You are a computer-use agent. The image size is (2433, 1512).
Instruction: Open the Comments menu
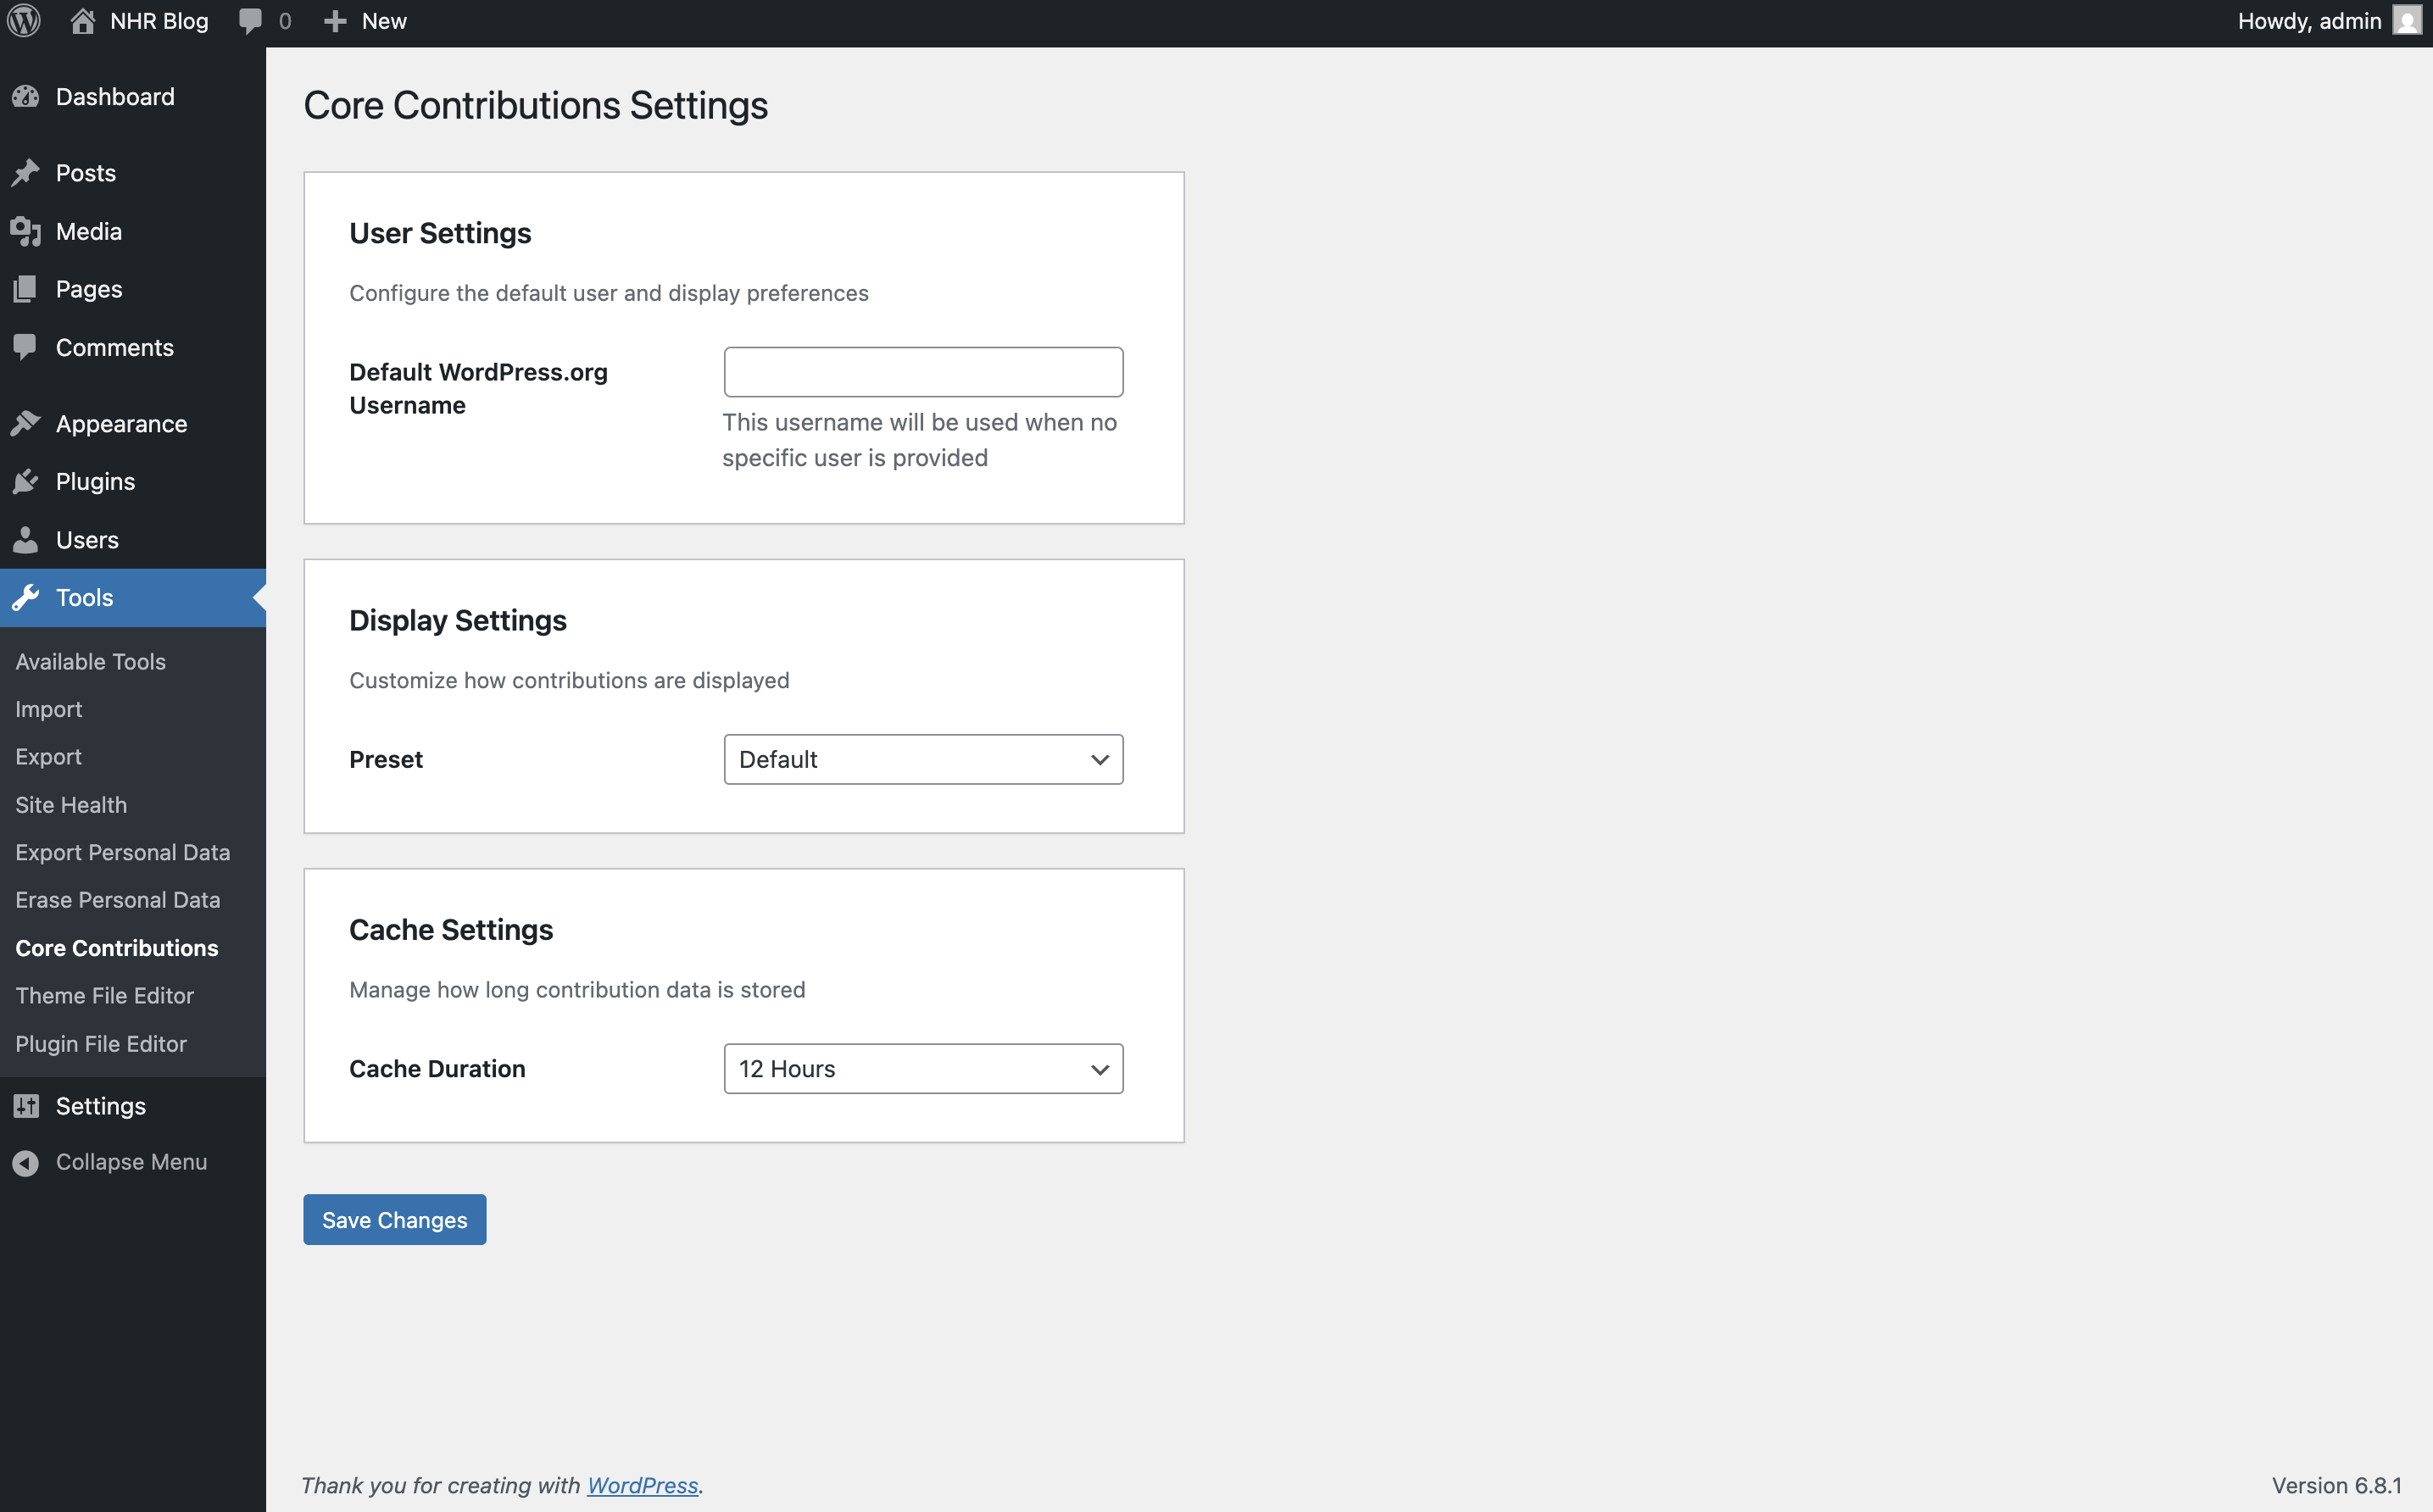pos(133,347)
